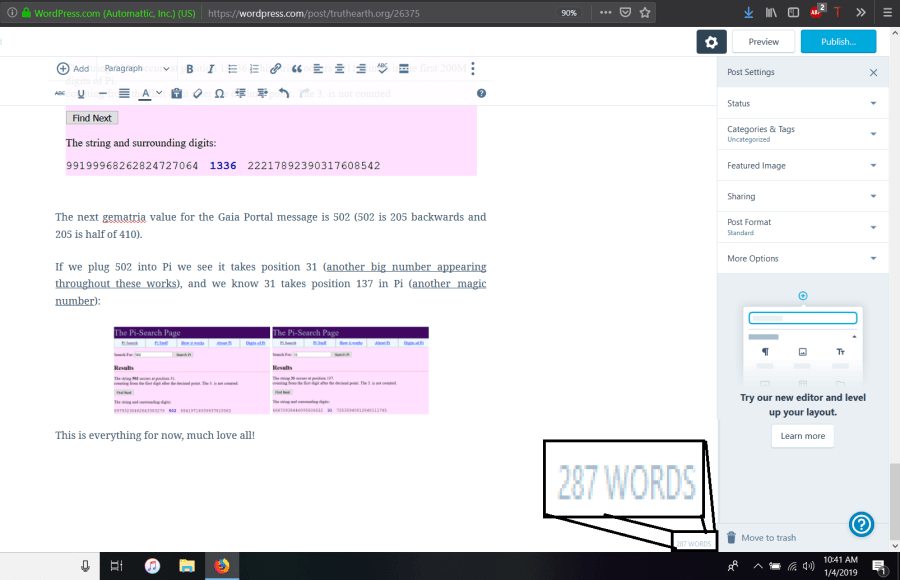This screenshot has height=580, width=900.
Task: Open the editor help icon
Action: coord(481,93)
